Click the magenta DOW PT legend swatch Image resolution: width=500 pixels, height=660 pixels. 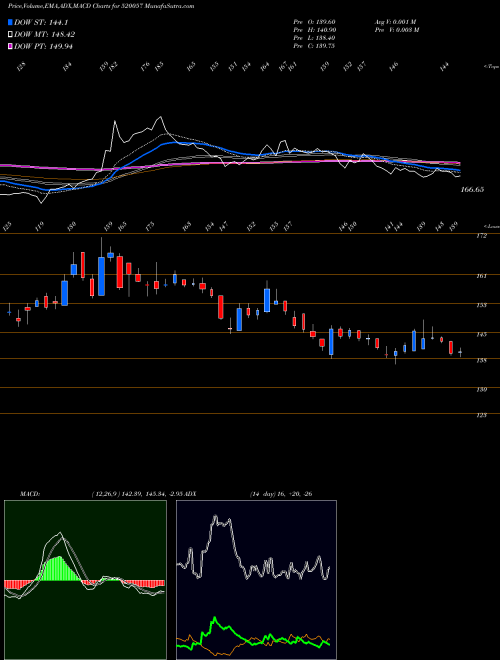click(10, 46)
